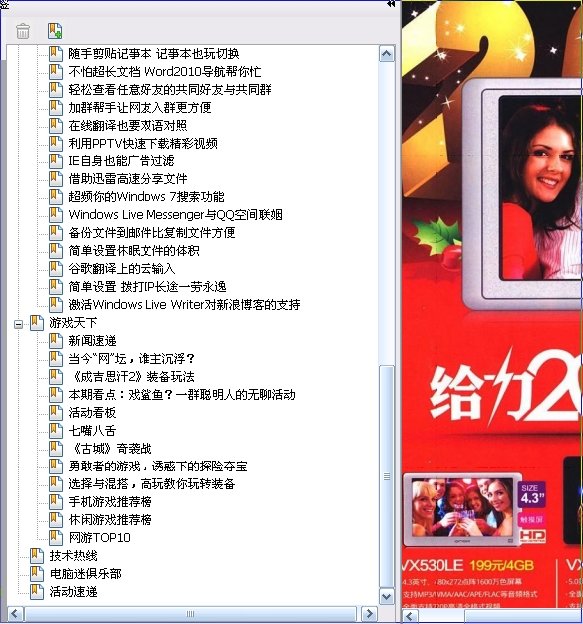Screen dimensions: 583x624
Task: Click the bookmark panel scroll left arrow
Action: point(15,614)
